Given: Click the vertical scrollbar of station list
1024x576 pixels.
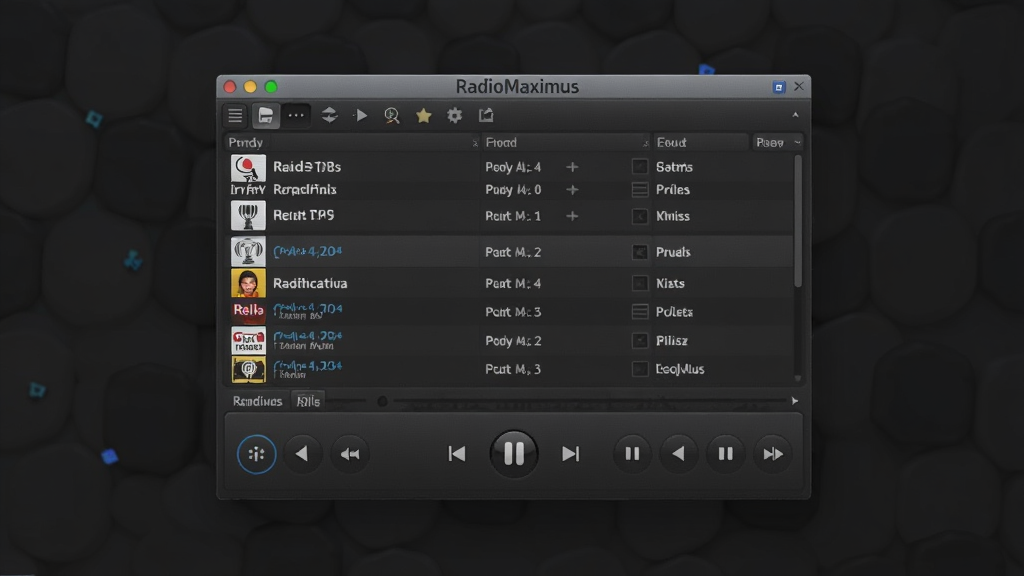Looking at the screenshot, I should (x=797, y=221).
